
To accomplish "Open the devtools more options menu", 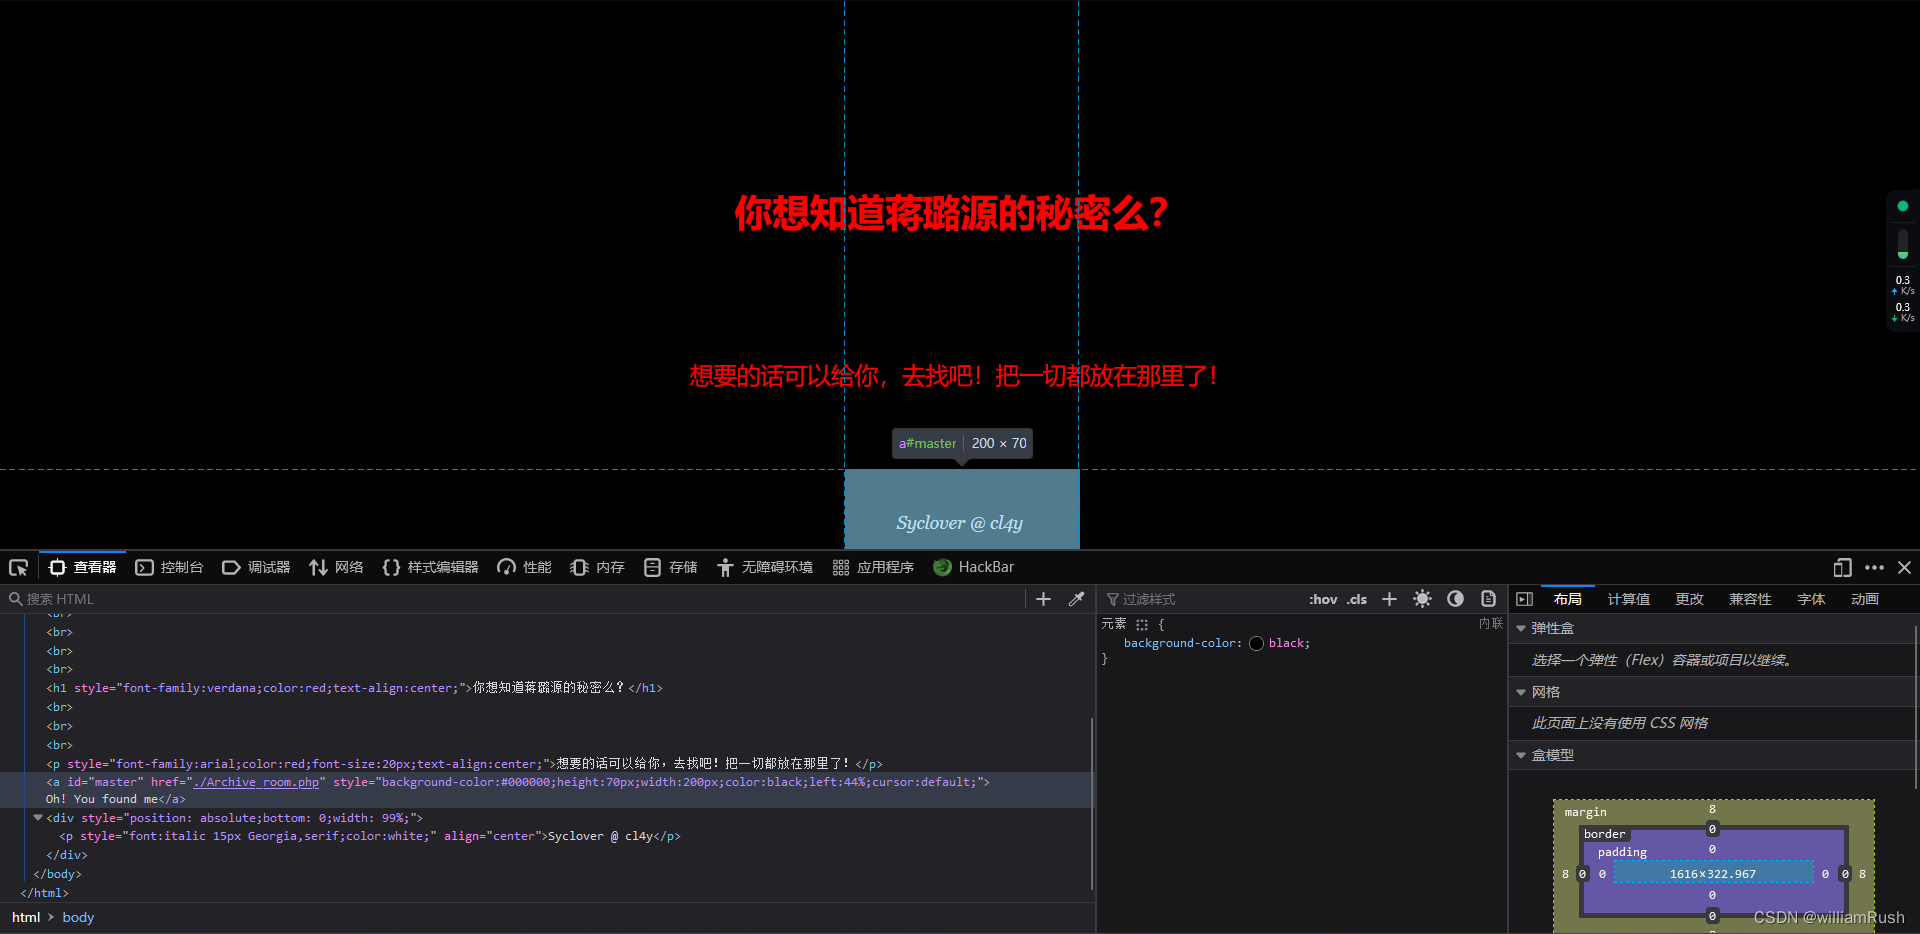I will [x=1874, y=568].
